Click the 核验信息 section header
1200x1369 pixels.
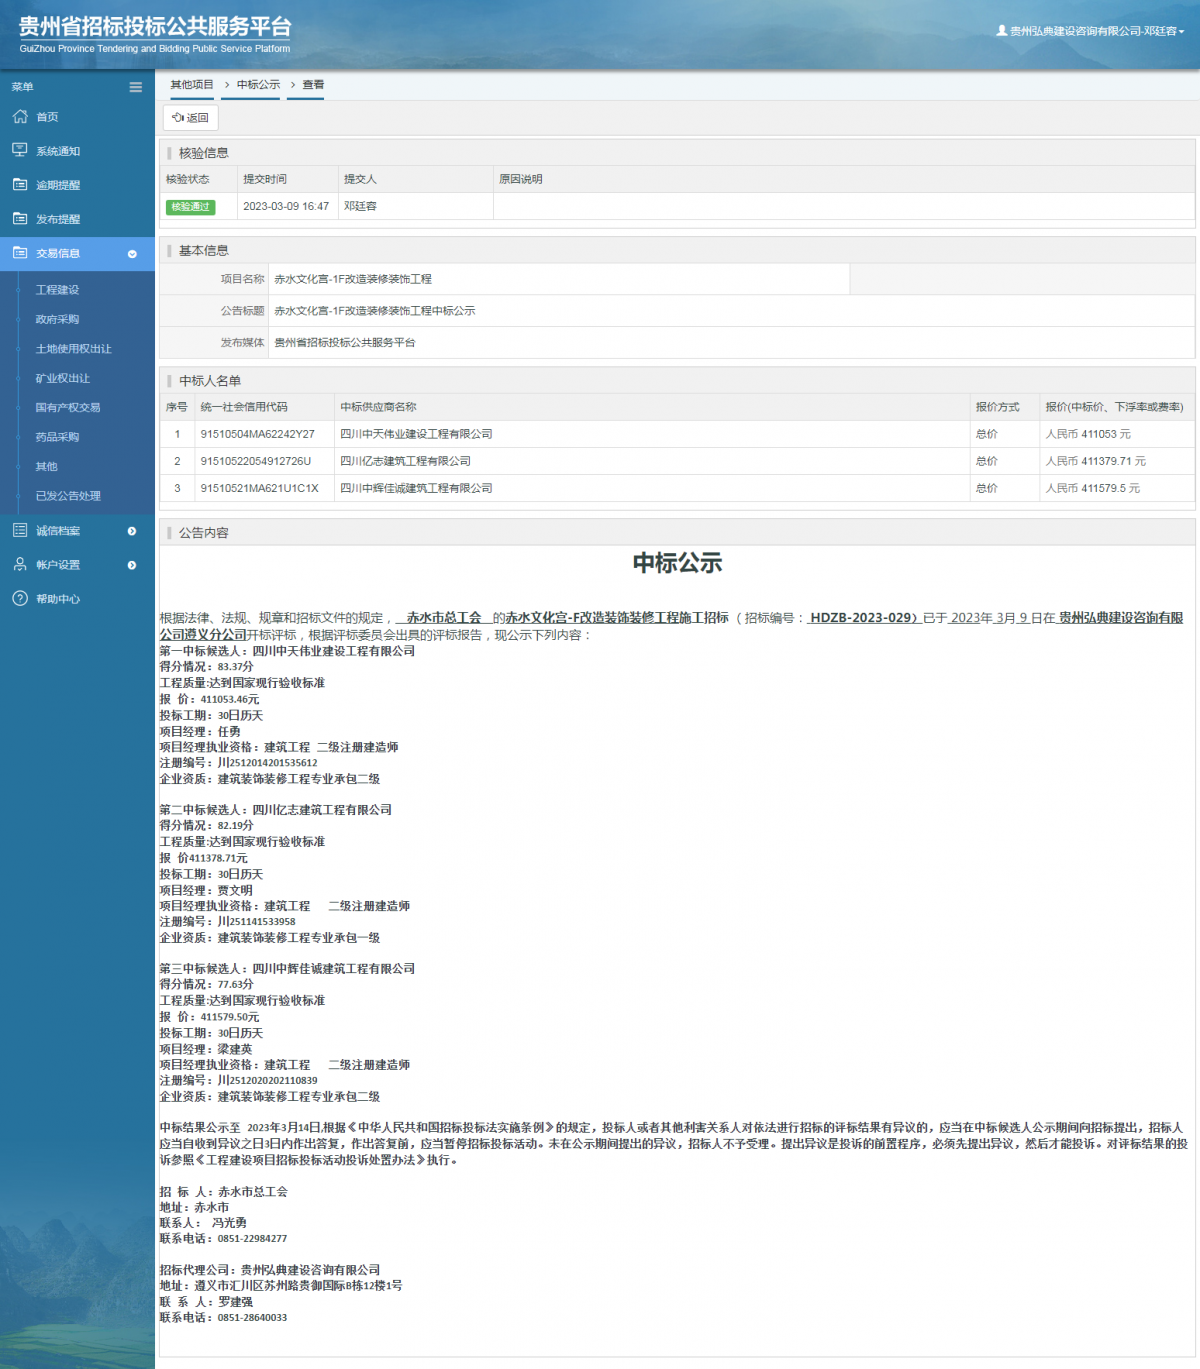204,153
